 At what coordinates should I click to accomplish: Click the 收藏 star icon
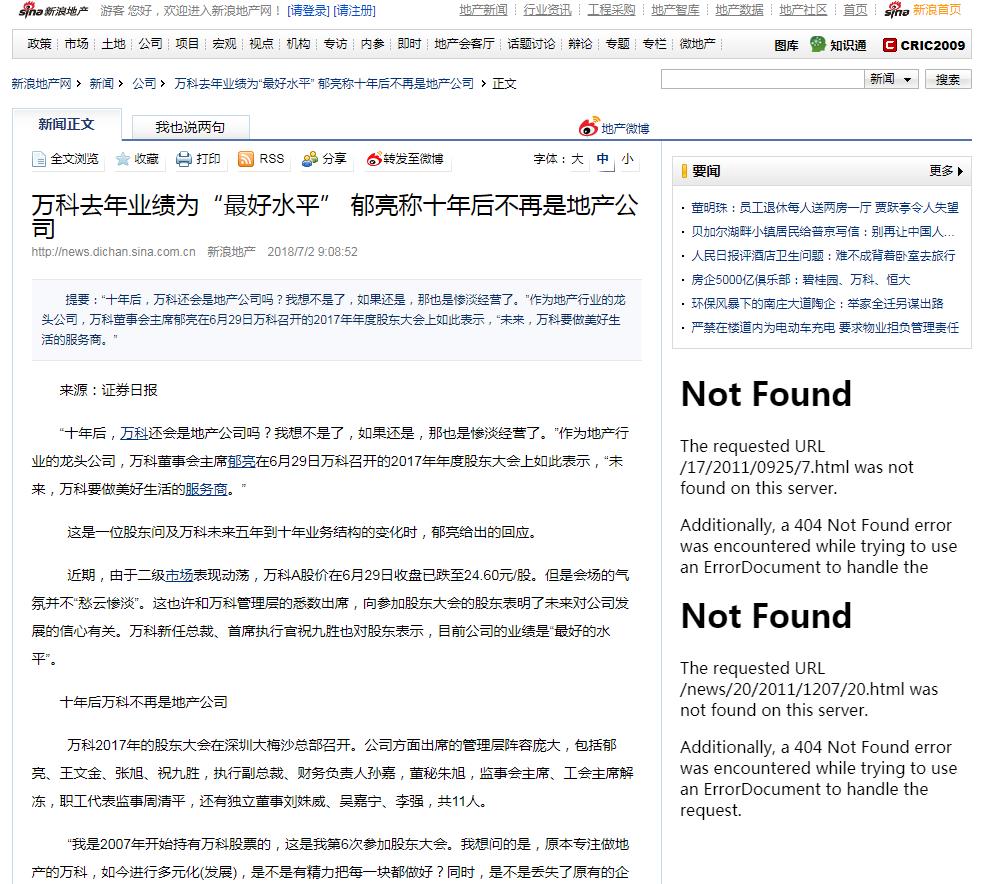[122, 159]
